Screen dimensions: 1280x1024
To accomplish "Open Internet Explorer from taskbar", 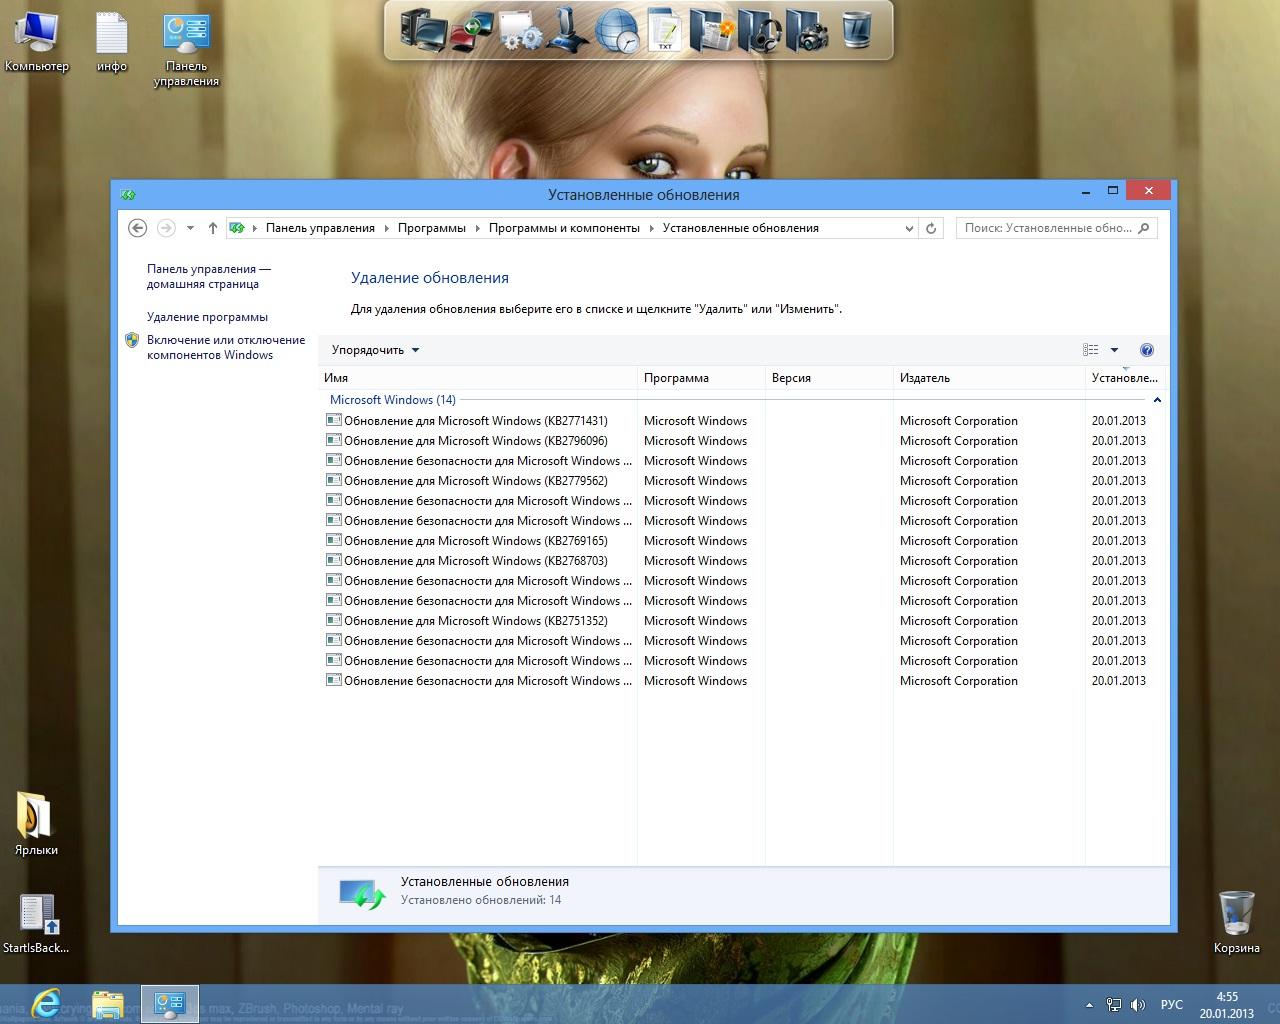I will click(x=46, y=1003).
